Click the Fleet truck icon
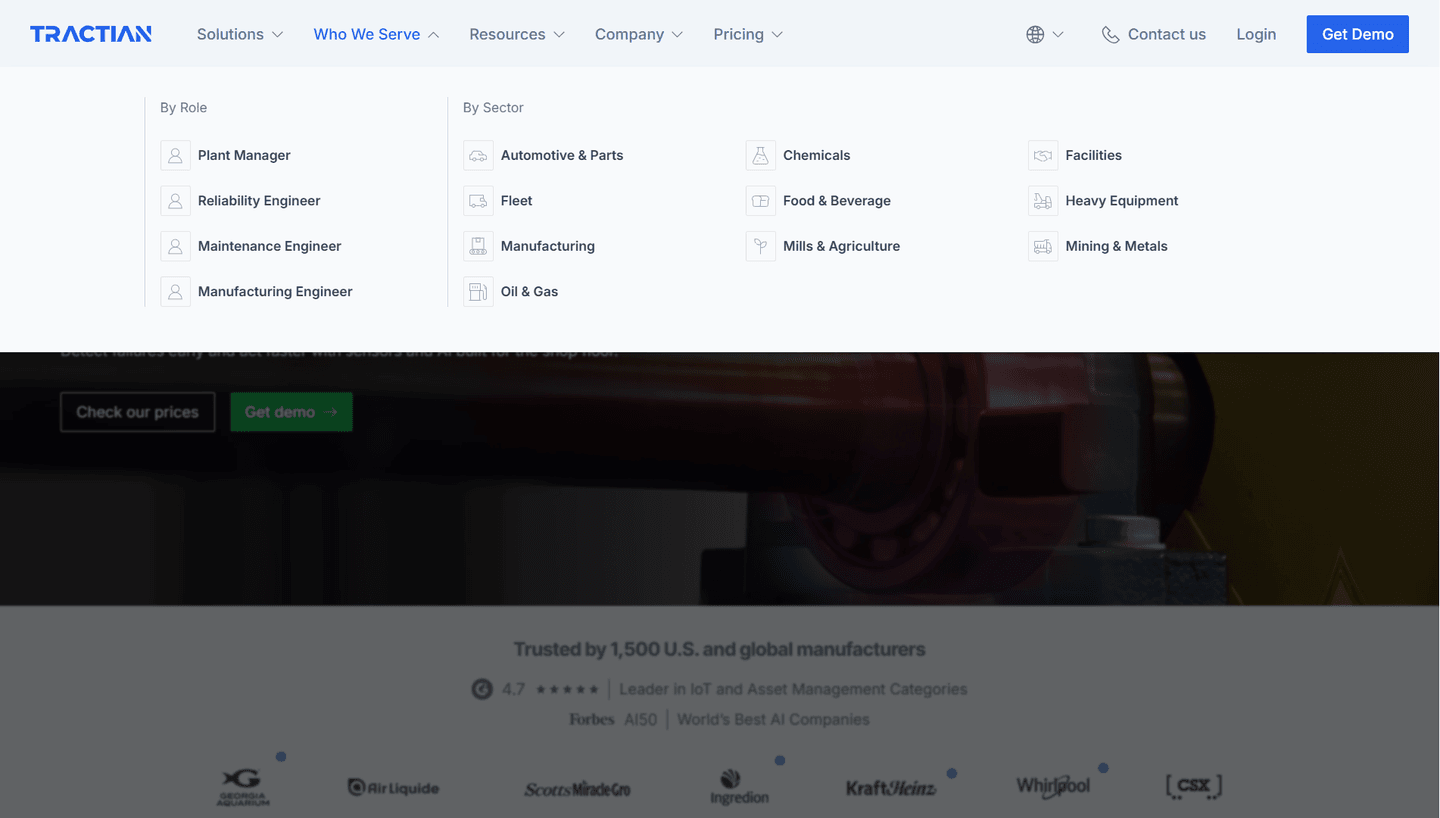The height and width of the screenshot is (818, 1440). [478, 201]
